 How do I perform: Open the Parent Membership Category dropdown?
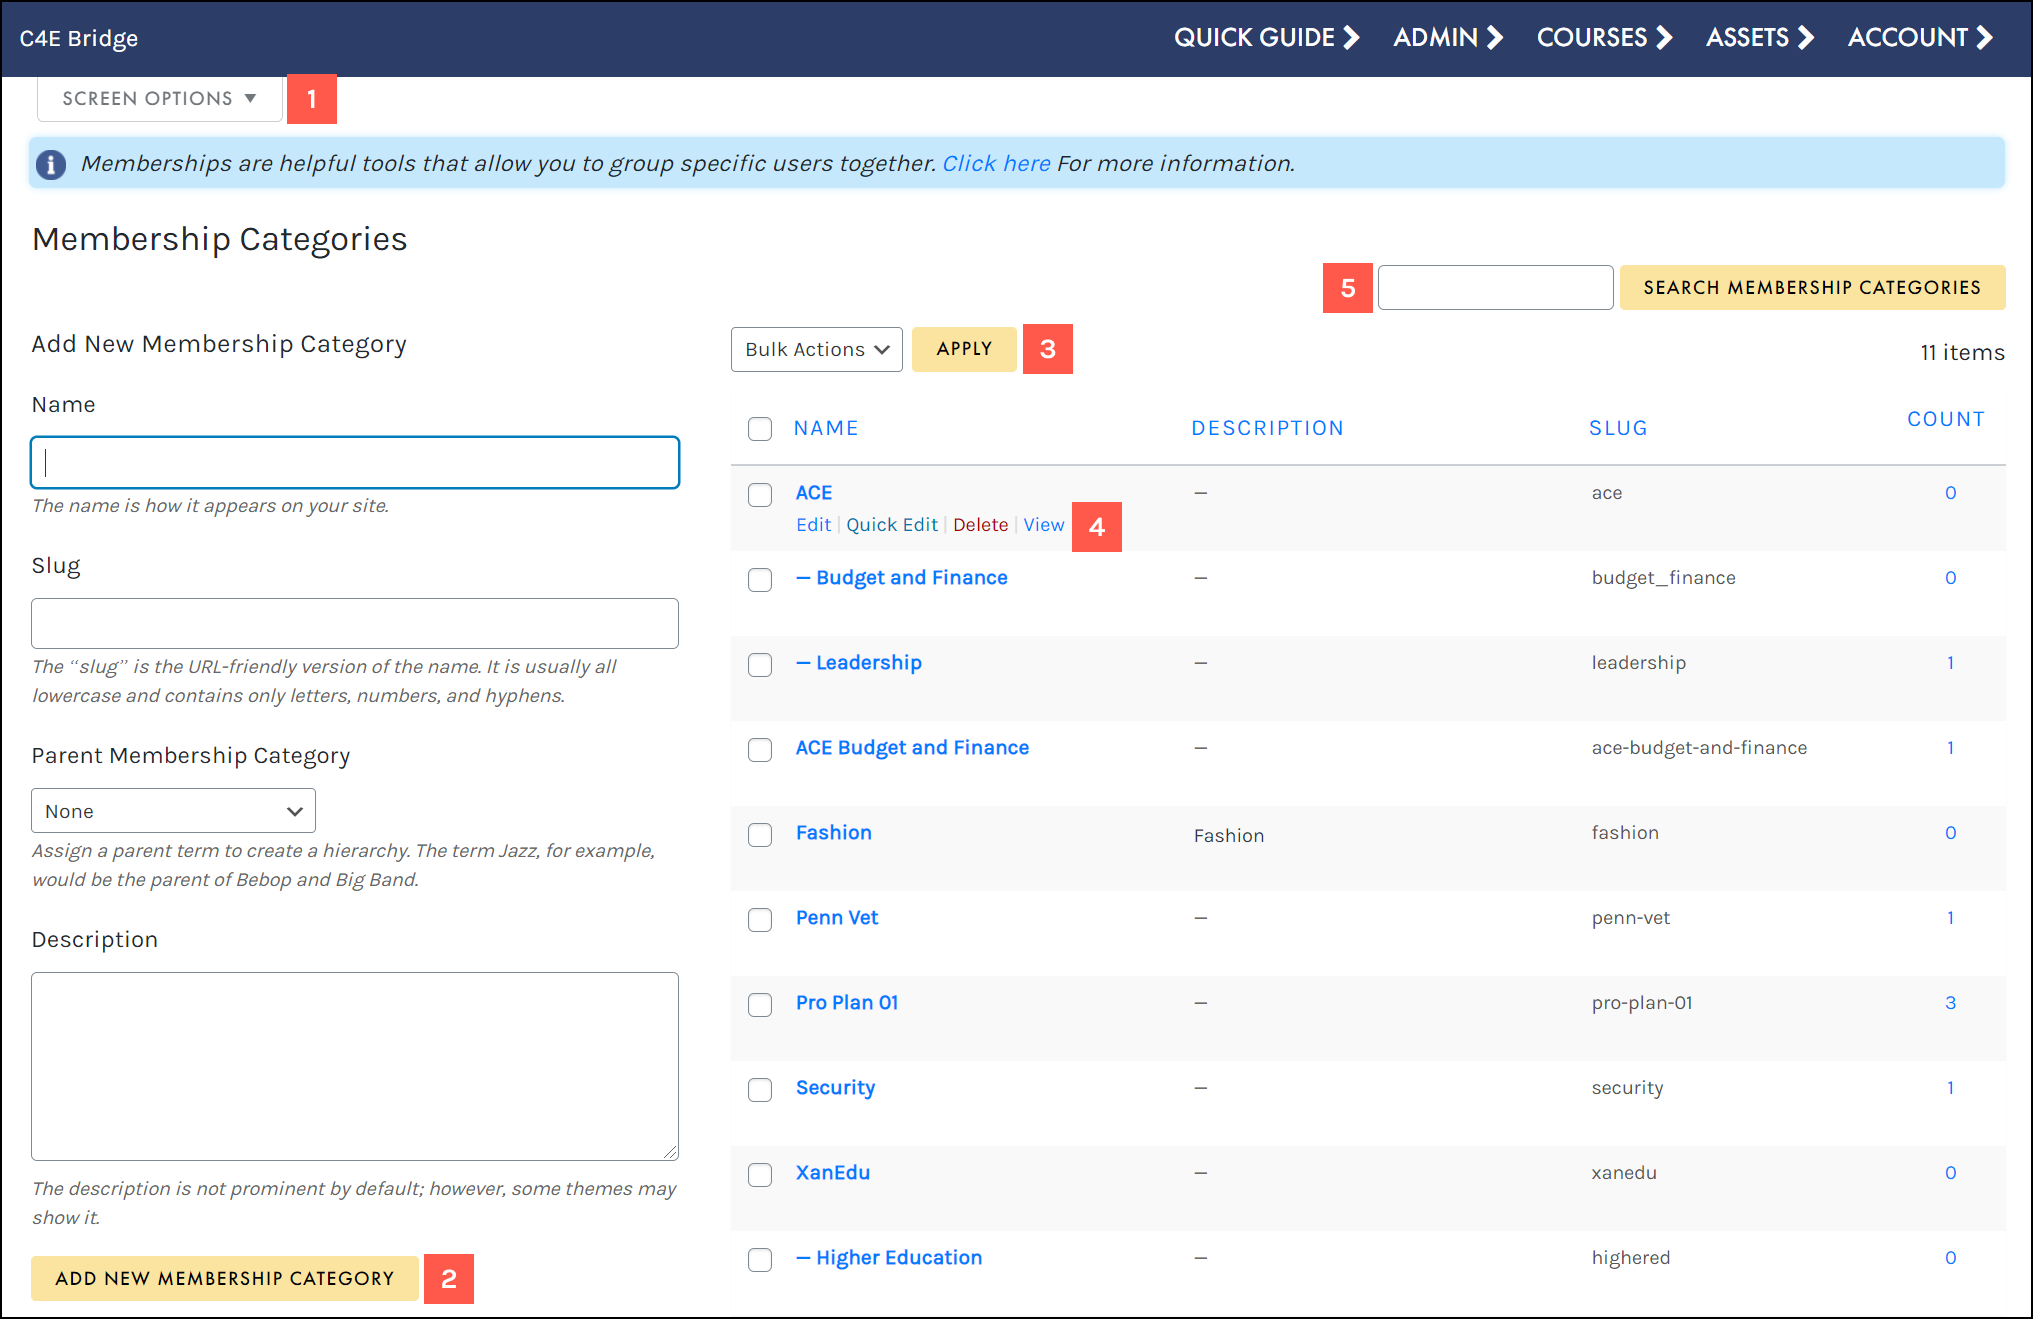pyautogui.click(x=174, y=811)
